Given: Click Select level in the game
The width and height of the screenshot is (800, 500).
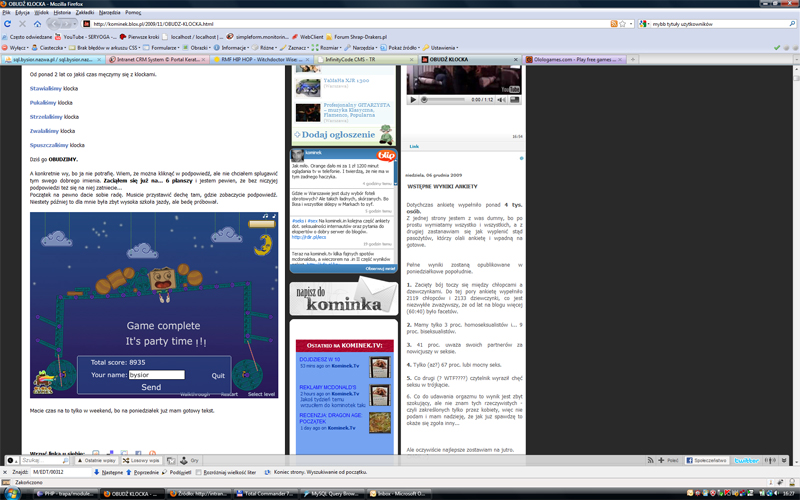Looking at the screenshot, I should 261,394.
